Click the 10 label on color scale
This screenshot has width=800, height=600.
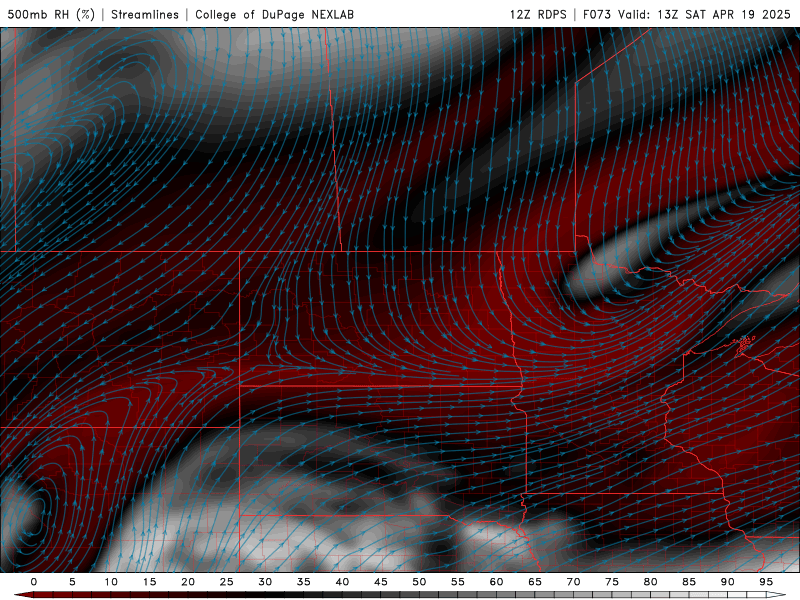point(111,582)
